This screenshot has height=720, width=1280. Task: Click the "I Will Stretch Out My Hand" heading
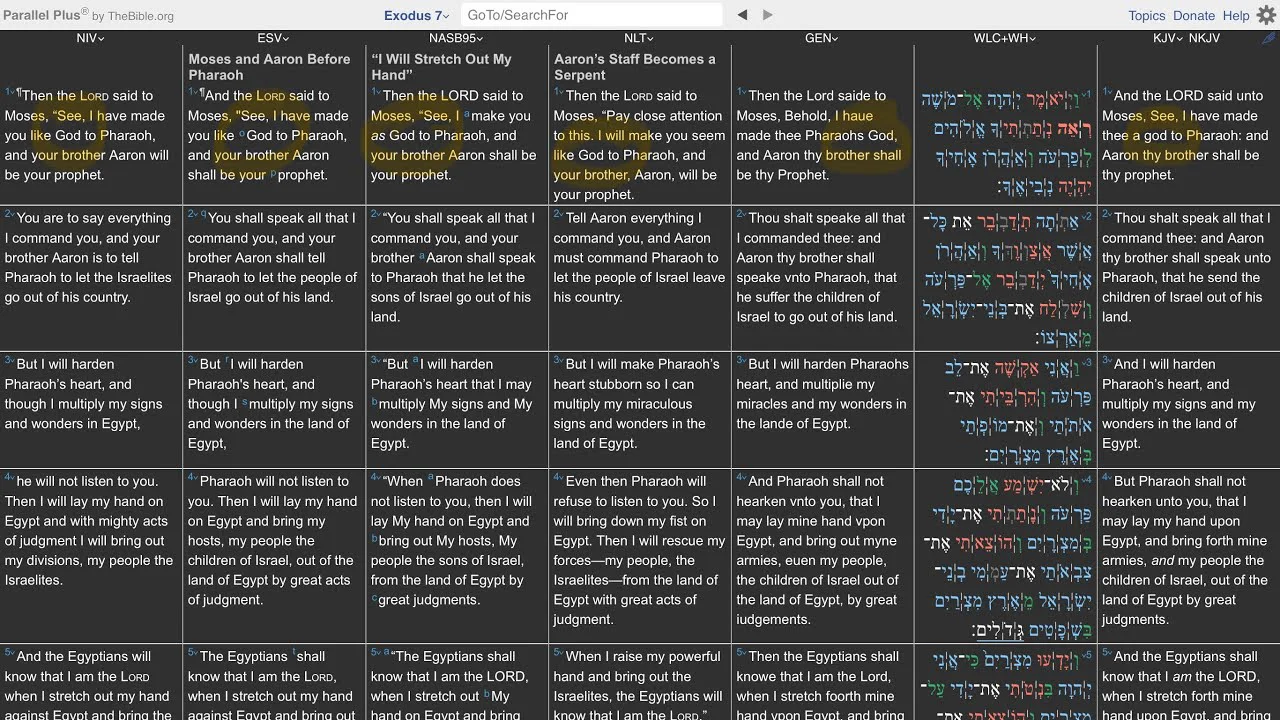click(441, 67)
